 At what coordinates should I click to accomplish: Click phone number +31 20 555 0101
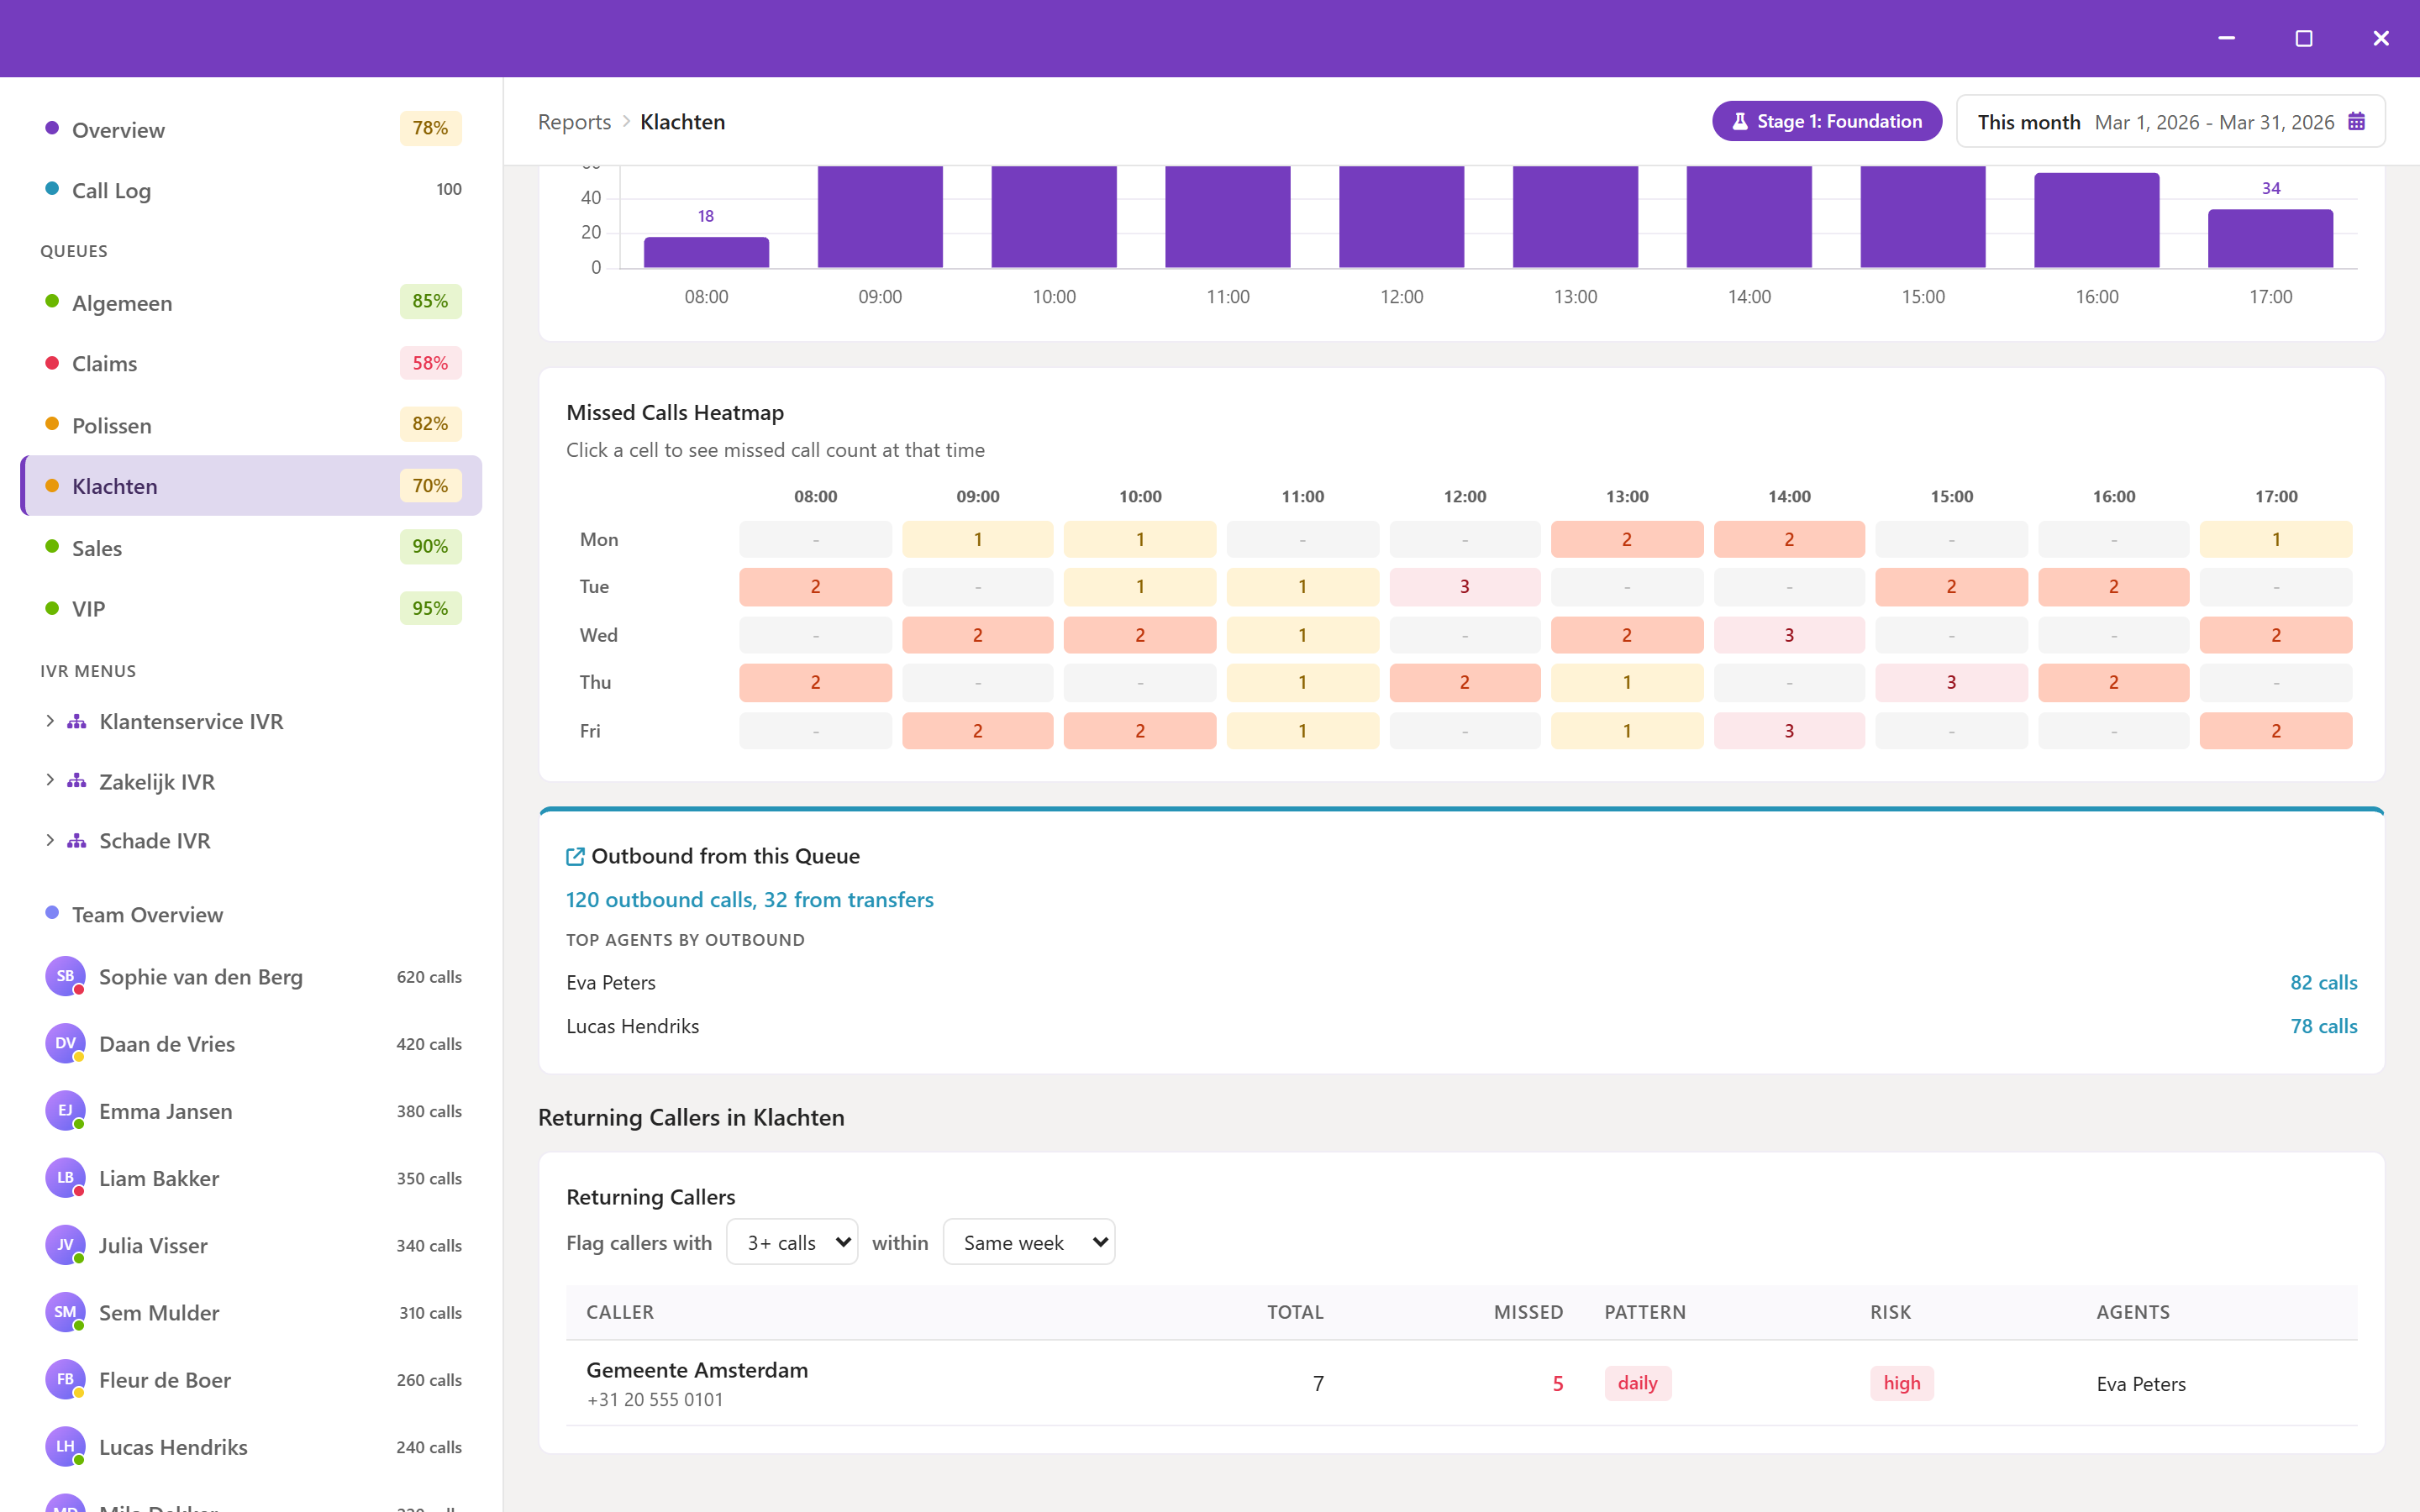coord(655,1400)
